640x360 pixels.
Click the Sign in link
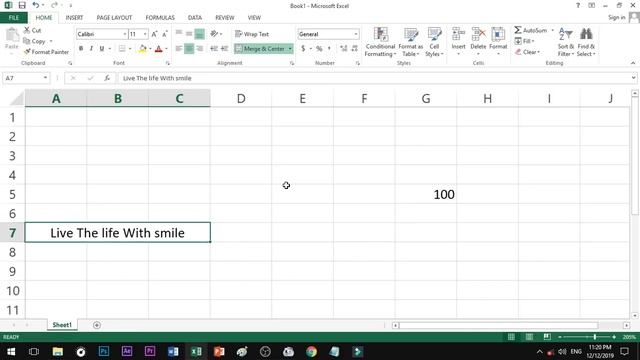[616, 18]
